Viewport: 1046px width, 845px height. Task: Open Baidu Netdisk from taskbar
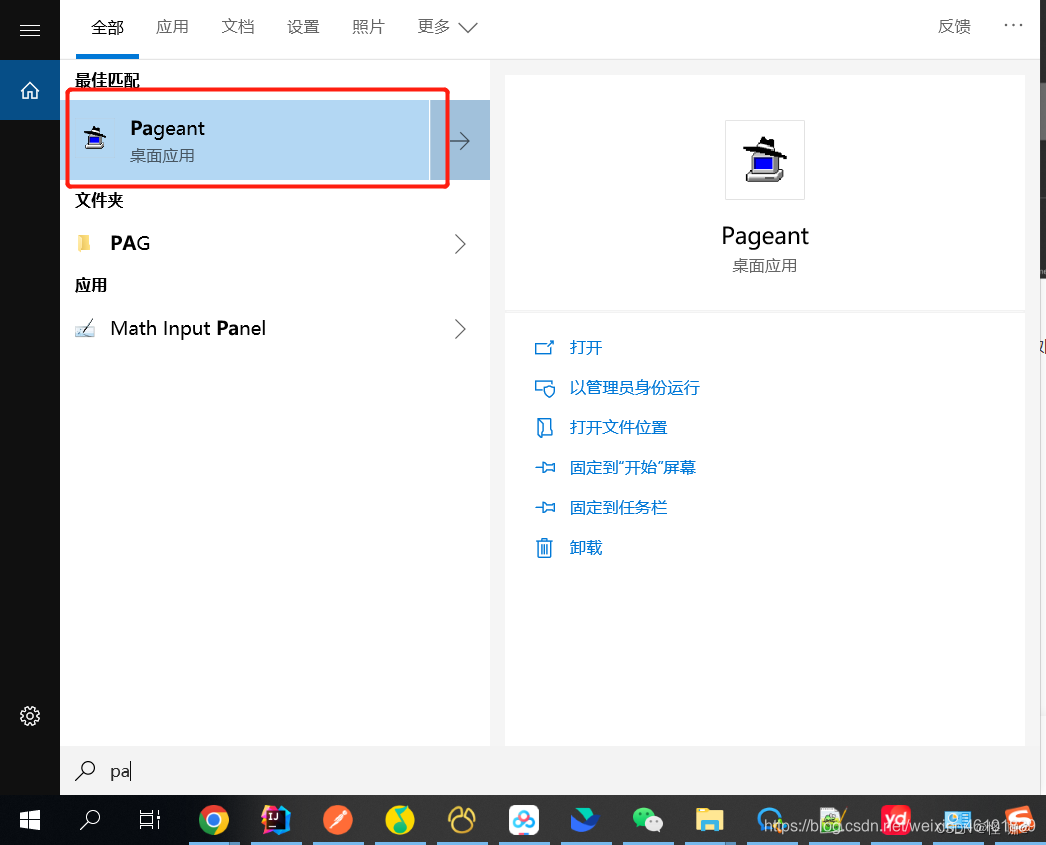point(524,820)
